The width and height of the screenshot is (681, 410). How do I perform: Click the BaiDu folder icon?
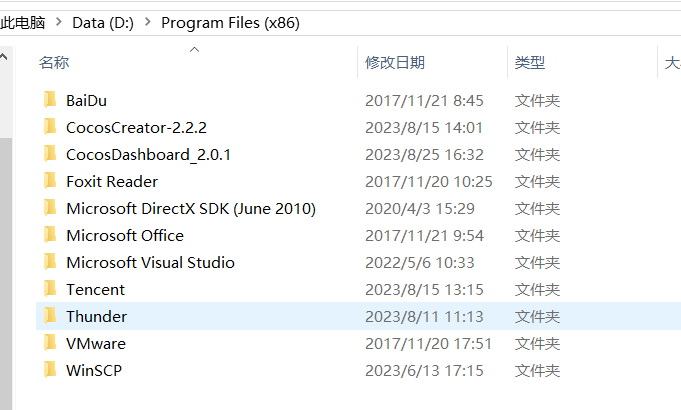pyautogui.click(x=49, y=100)
